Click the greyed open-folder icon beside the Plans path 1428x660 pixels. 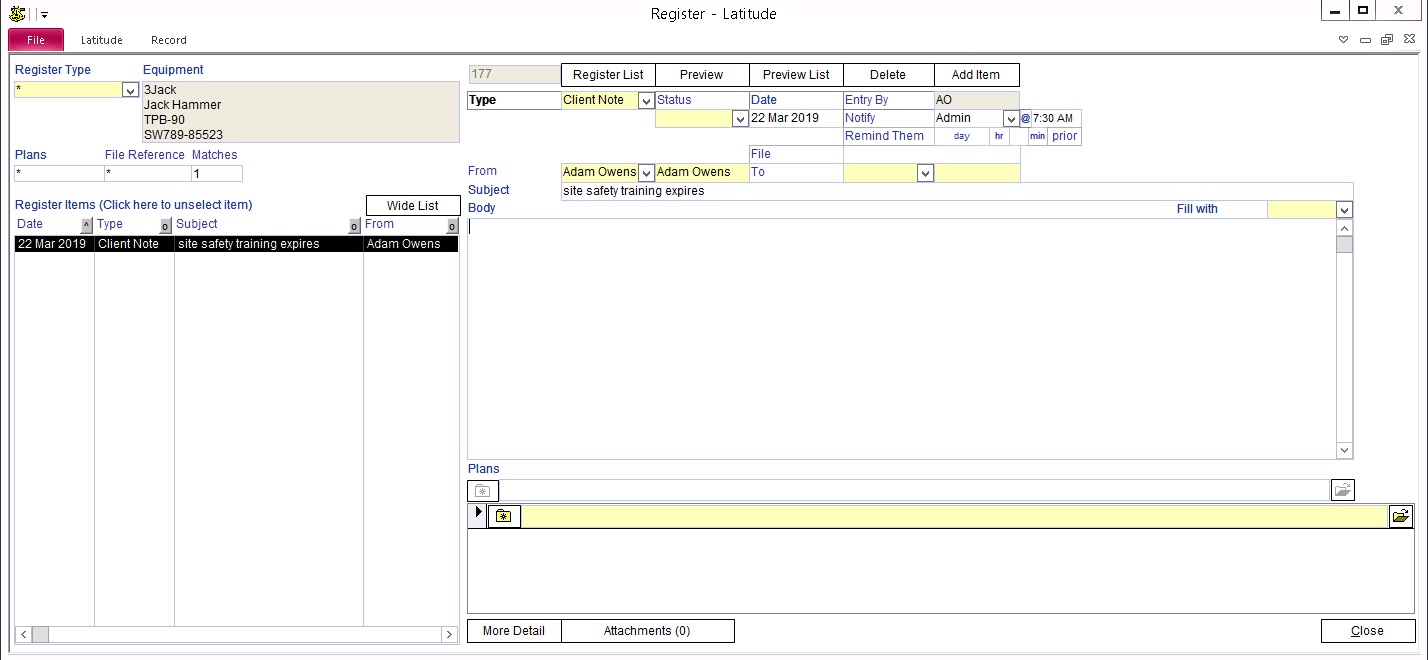tap(1342, 490)
